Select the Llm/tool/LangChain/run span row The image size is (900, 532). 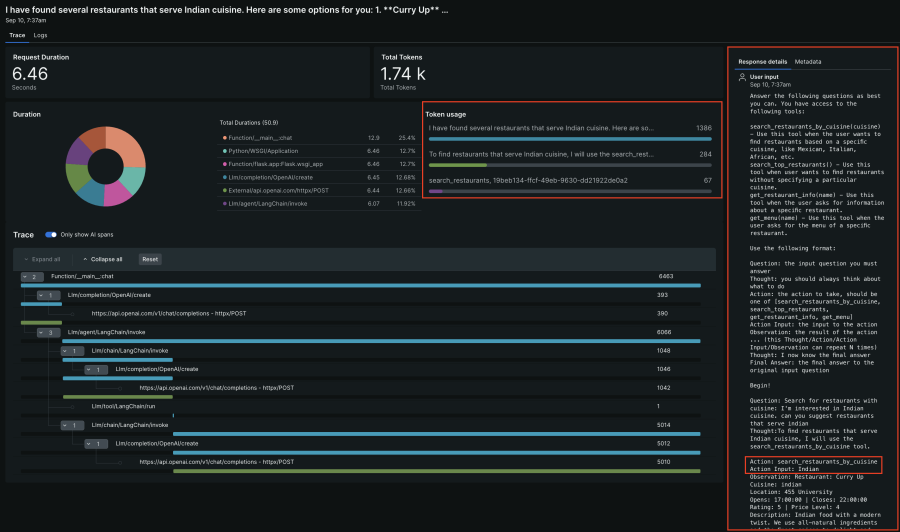(x=124, y=406)
